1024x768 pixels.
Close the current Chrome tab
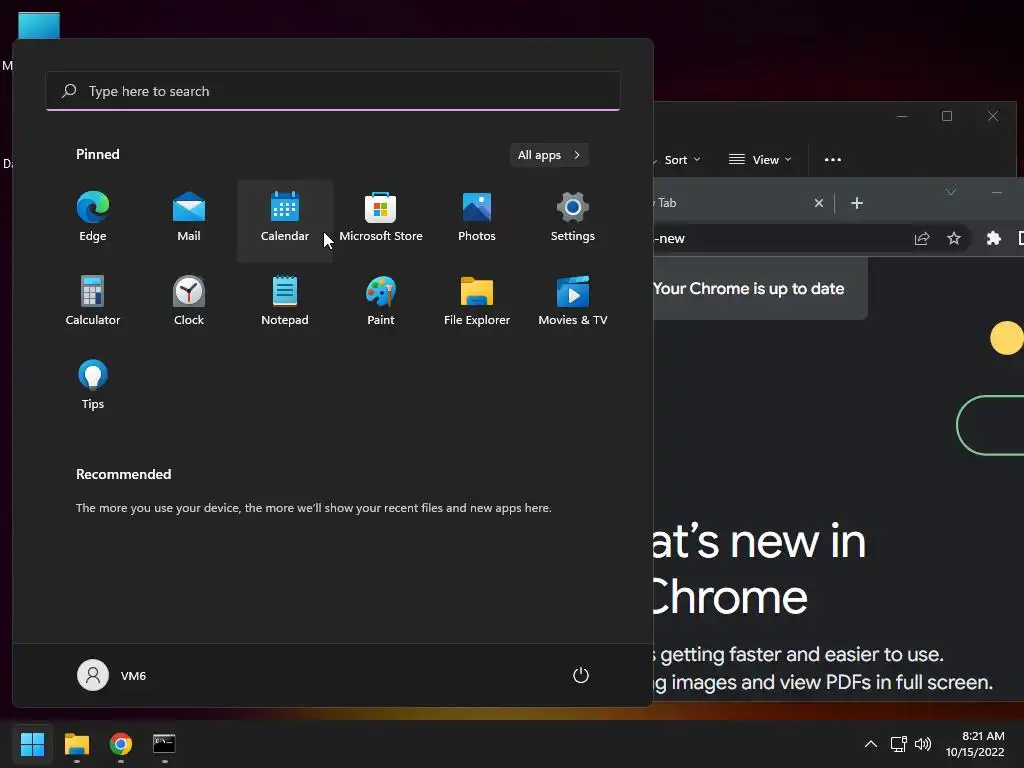point(819,203)
